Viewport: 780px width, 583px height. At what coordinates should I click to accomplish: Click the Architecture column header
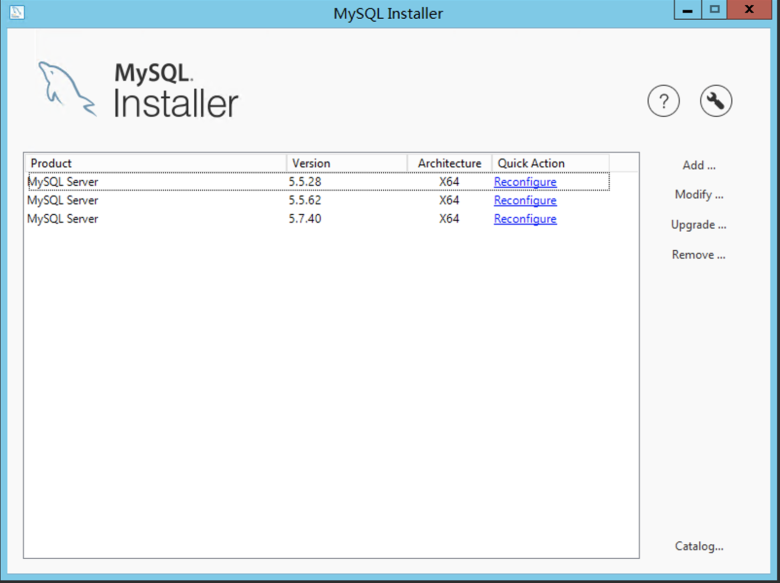click(449, 163)
